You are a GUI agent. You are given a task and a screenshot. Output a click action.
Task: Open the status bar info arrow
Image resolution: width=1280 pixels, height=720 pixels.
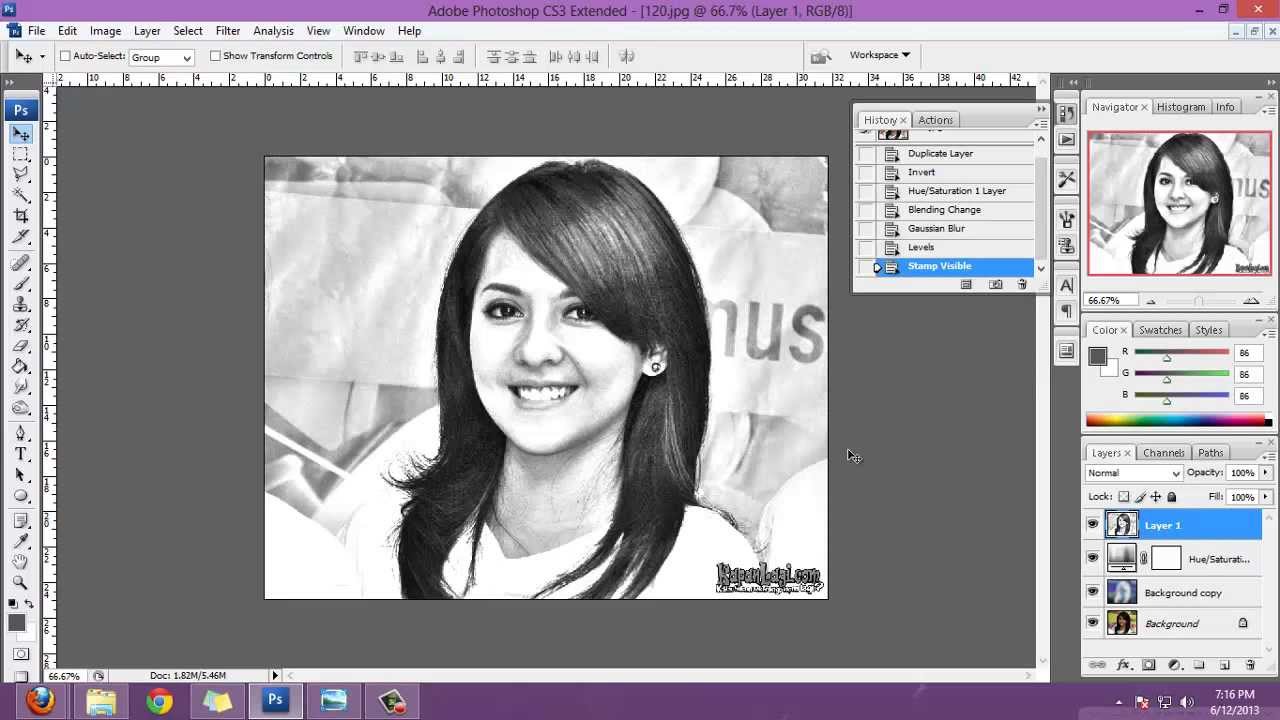pos(275,676)
